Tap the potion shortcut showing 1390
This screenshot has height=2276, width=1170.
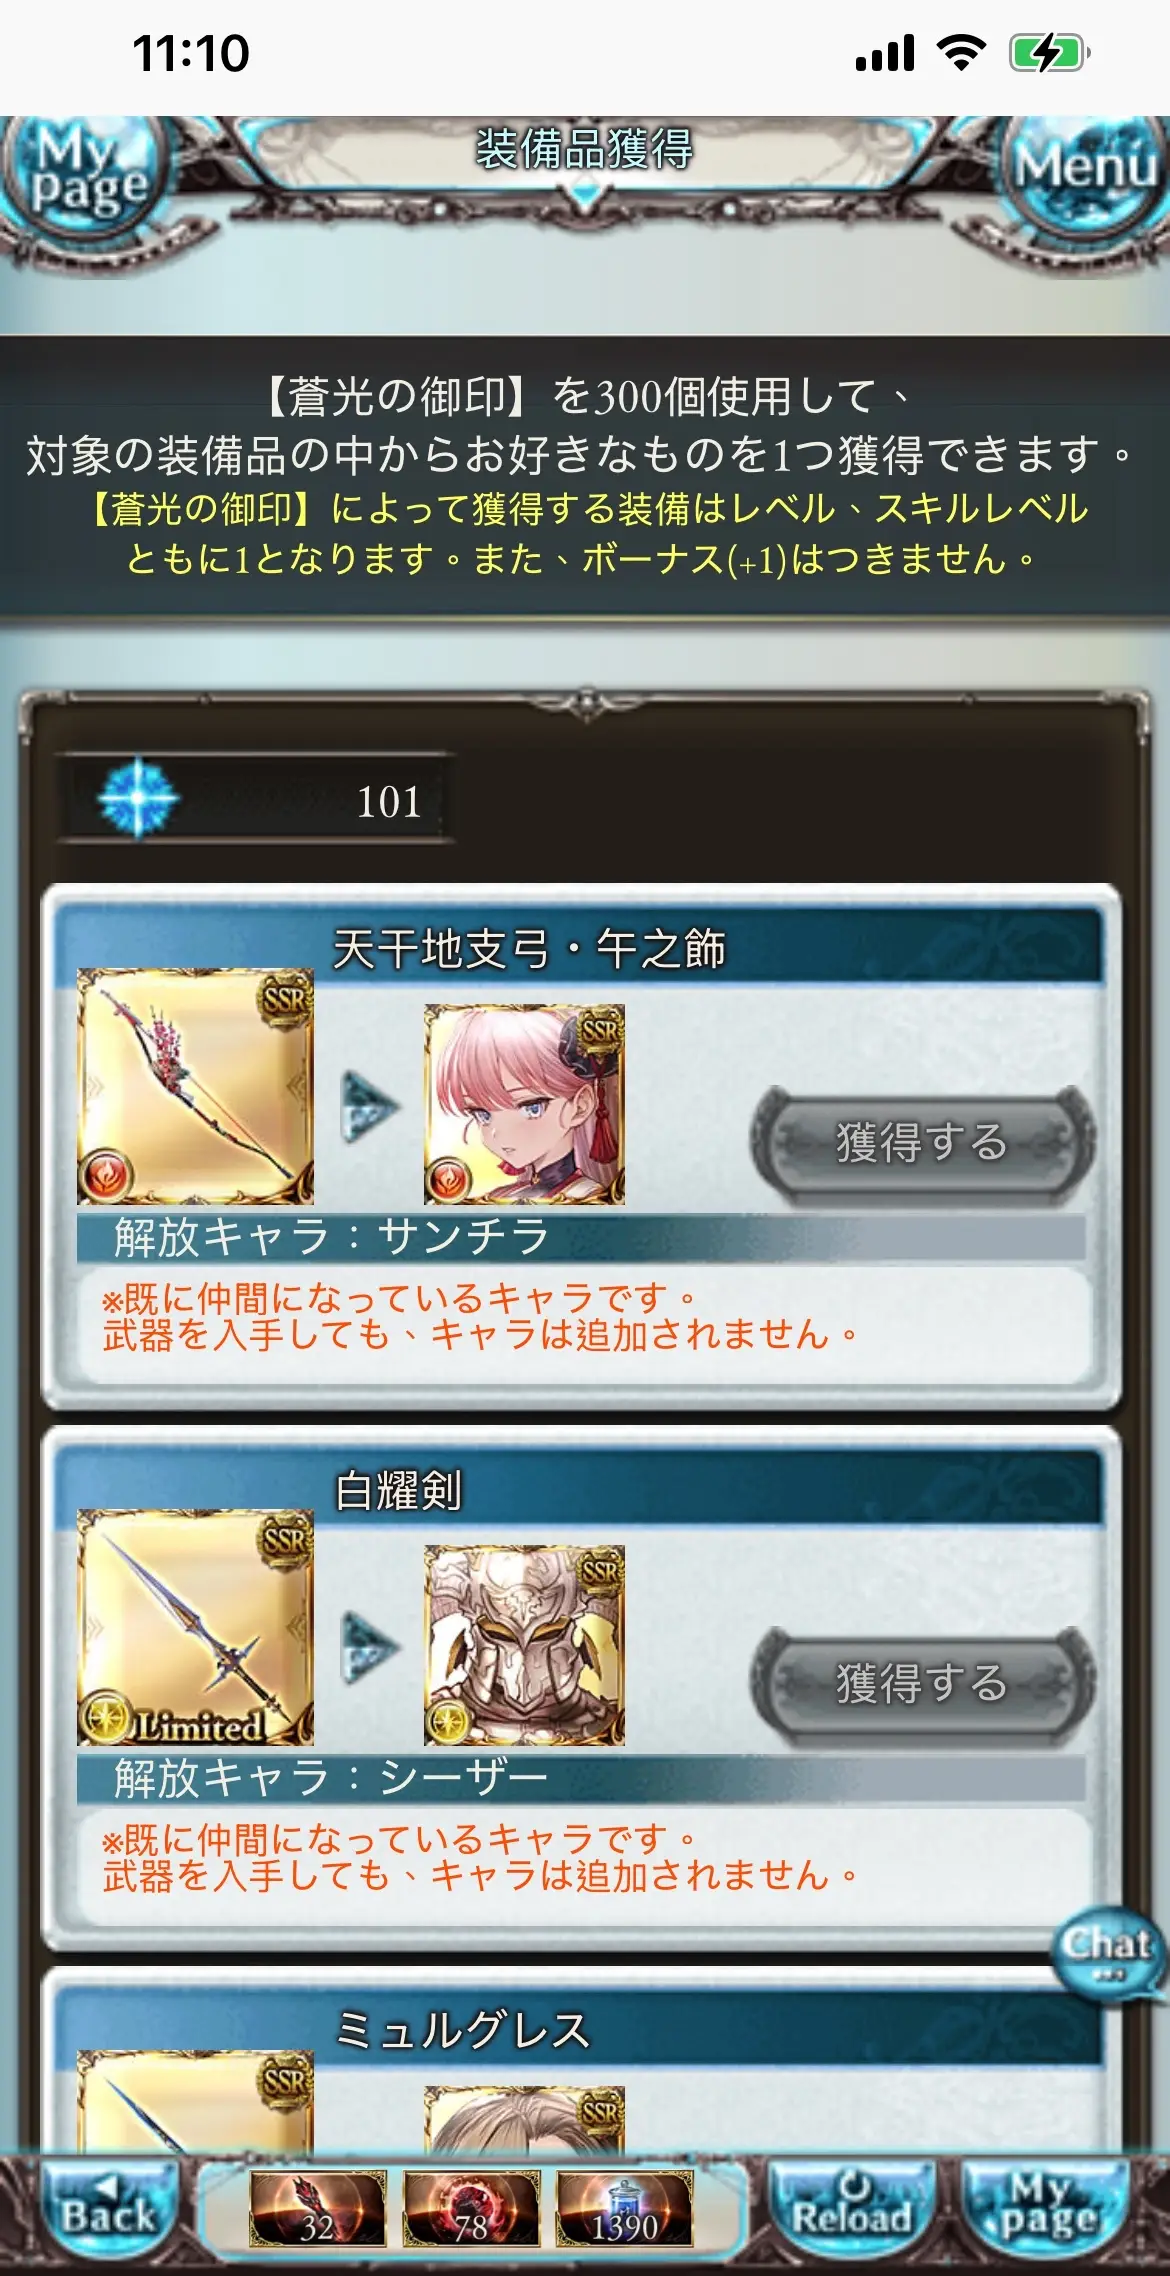[624, 2209]
